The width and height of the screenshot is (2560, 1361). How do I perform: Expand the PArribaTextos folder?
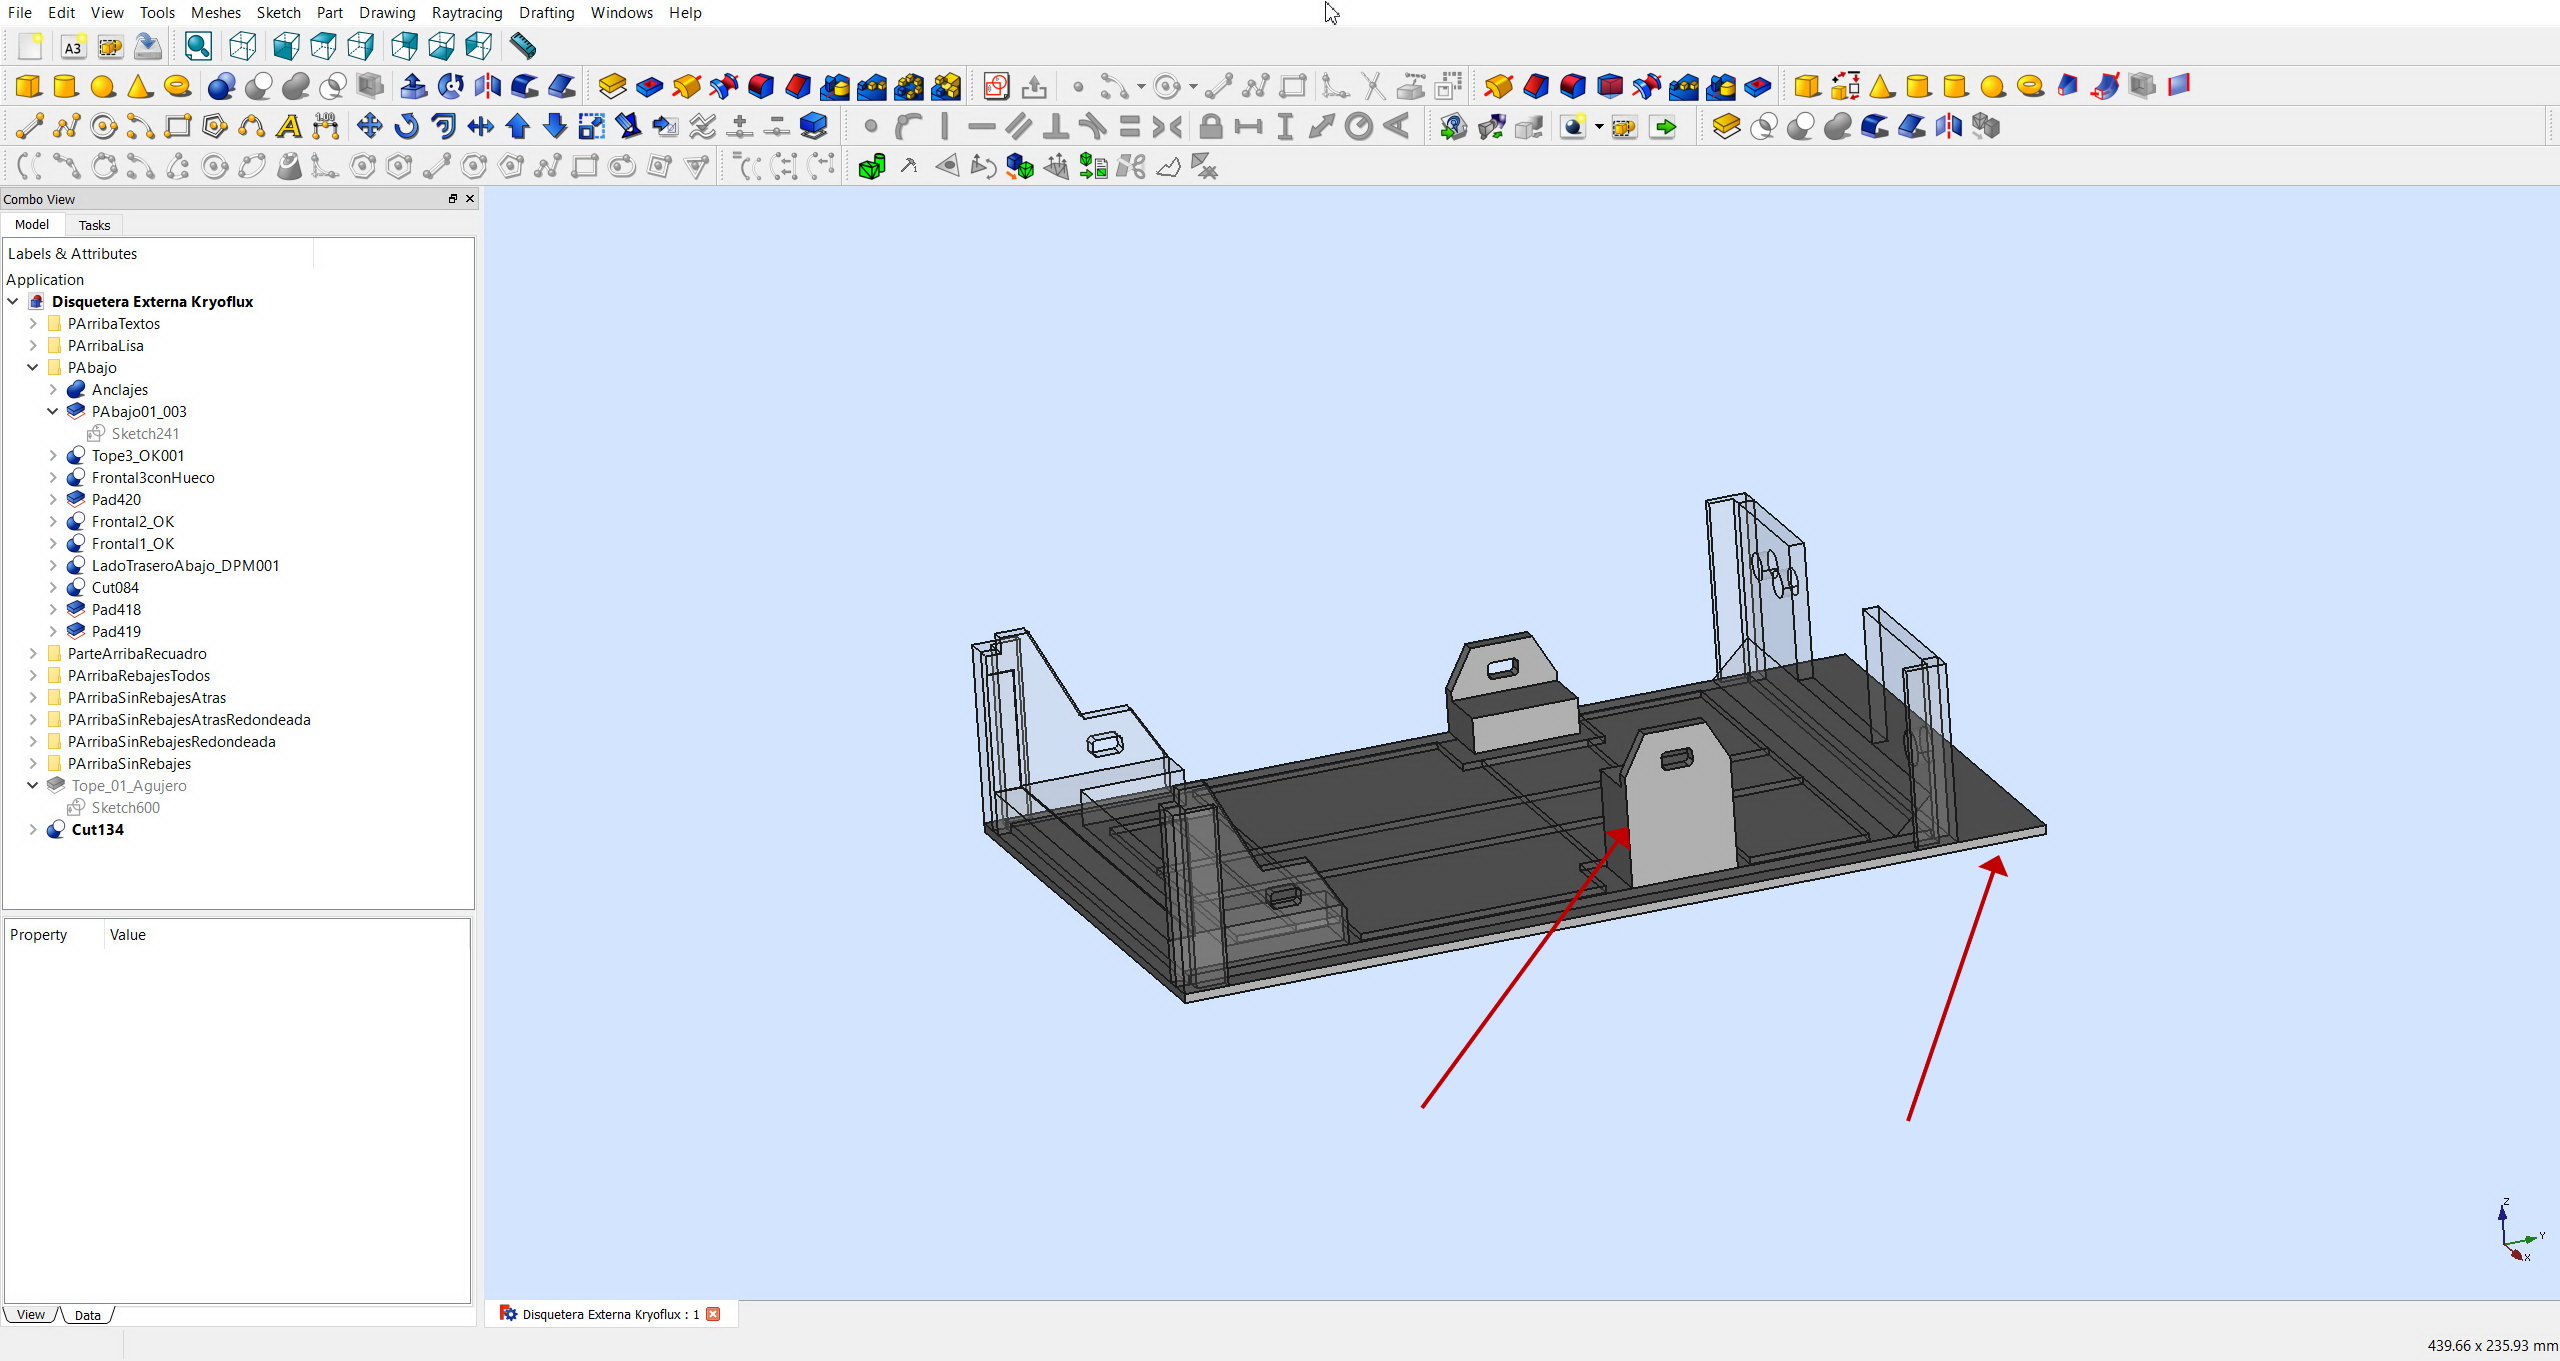coord(33,323)
